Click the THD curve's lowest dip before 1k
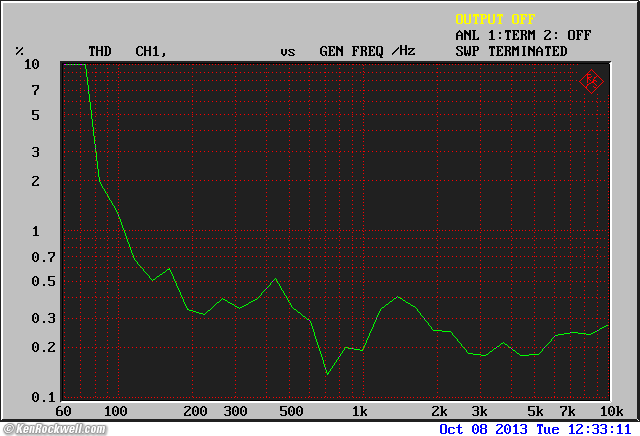This screenshot has width=640, height=436. 327,374
